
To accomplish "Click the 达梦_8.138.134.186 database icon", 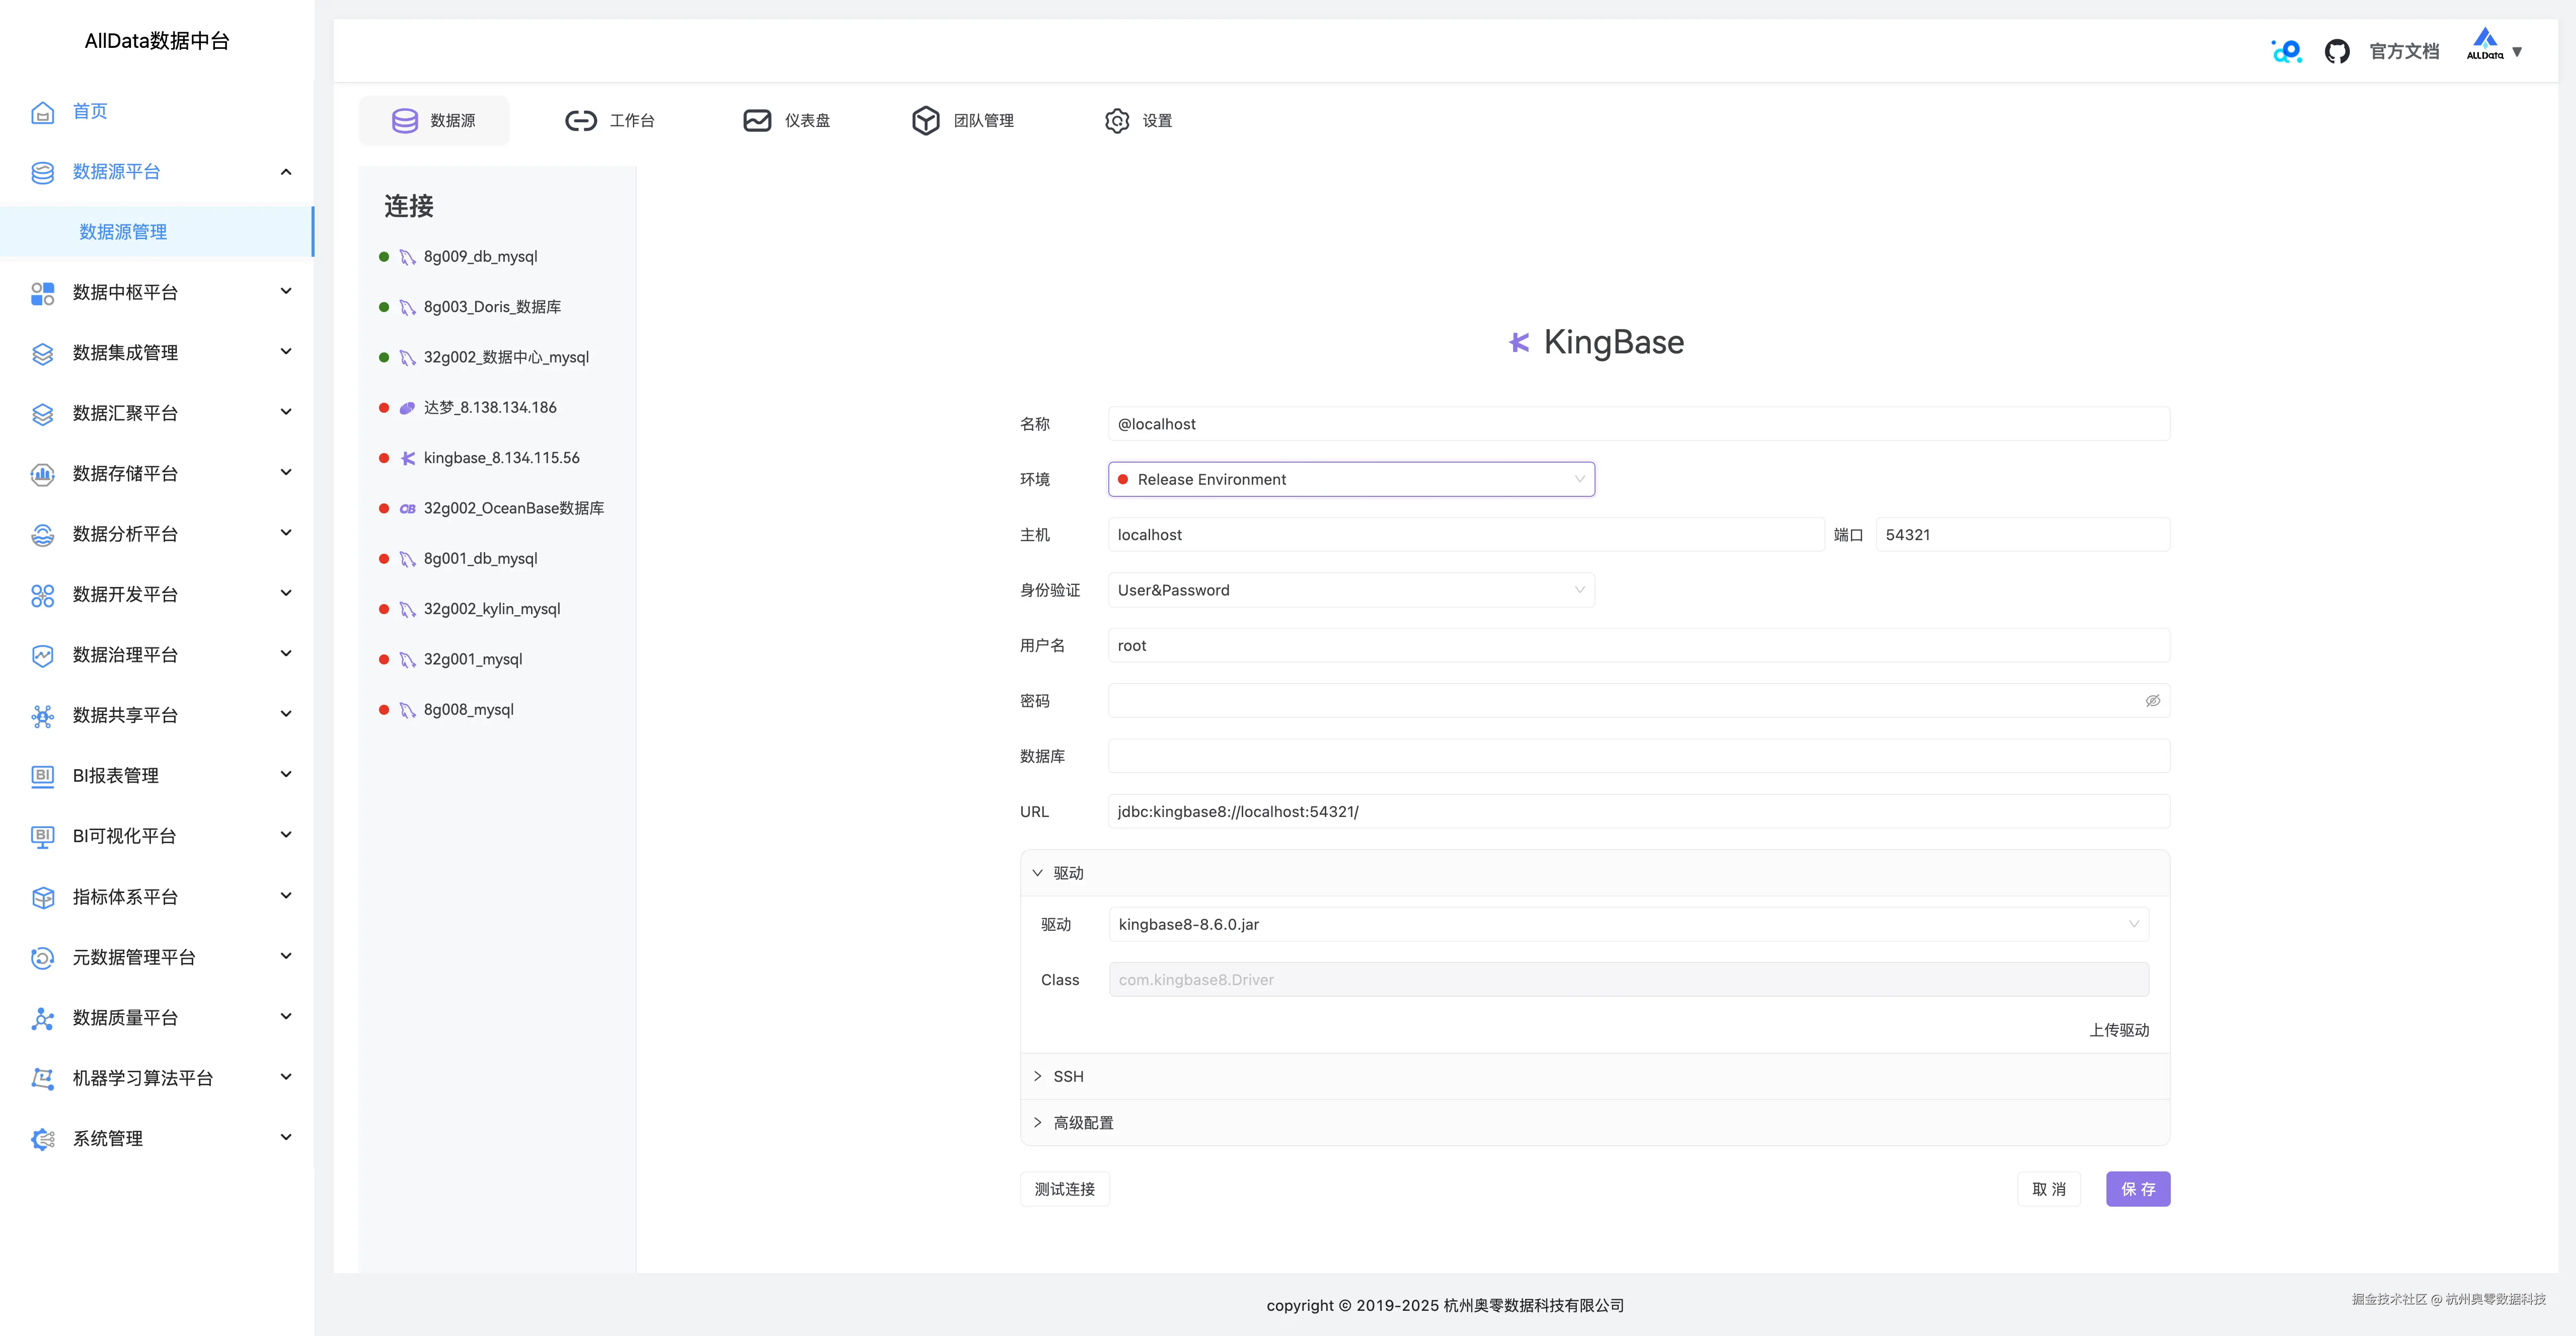I will [407, 408].
